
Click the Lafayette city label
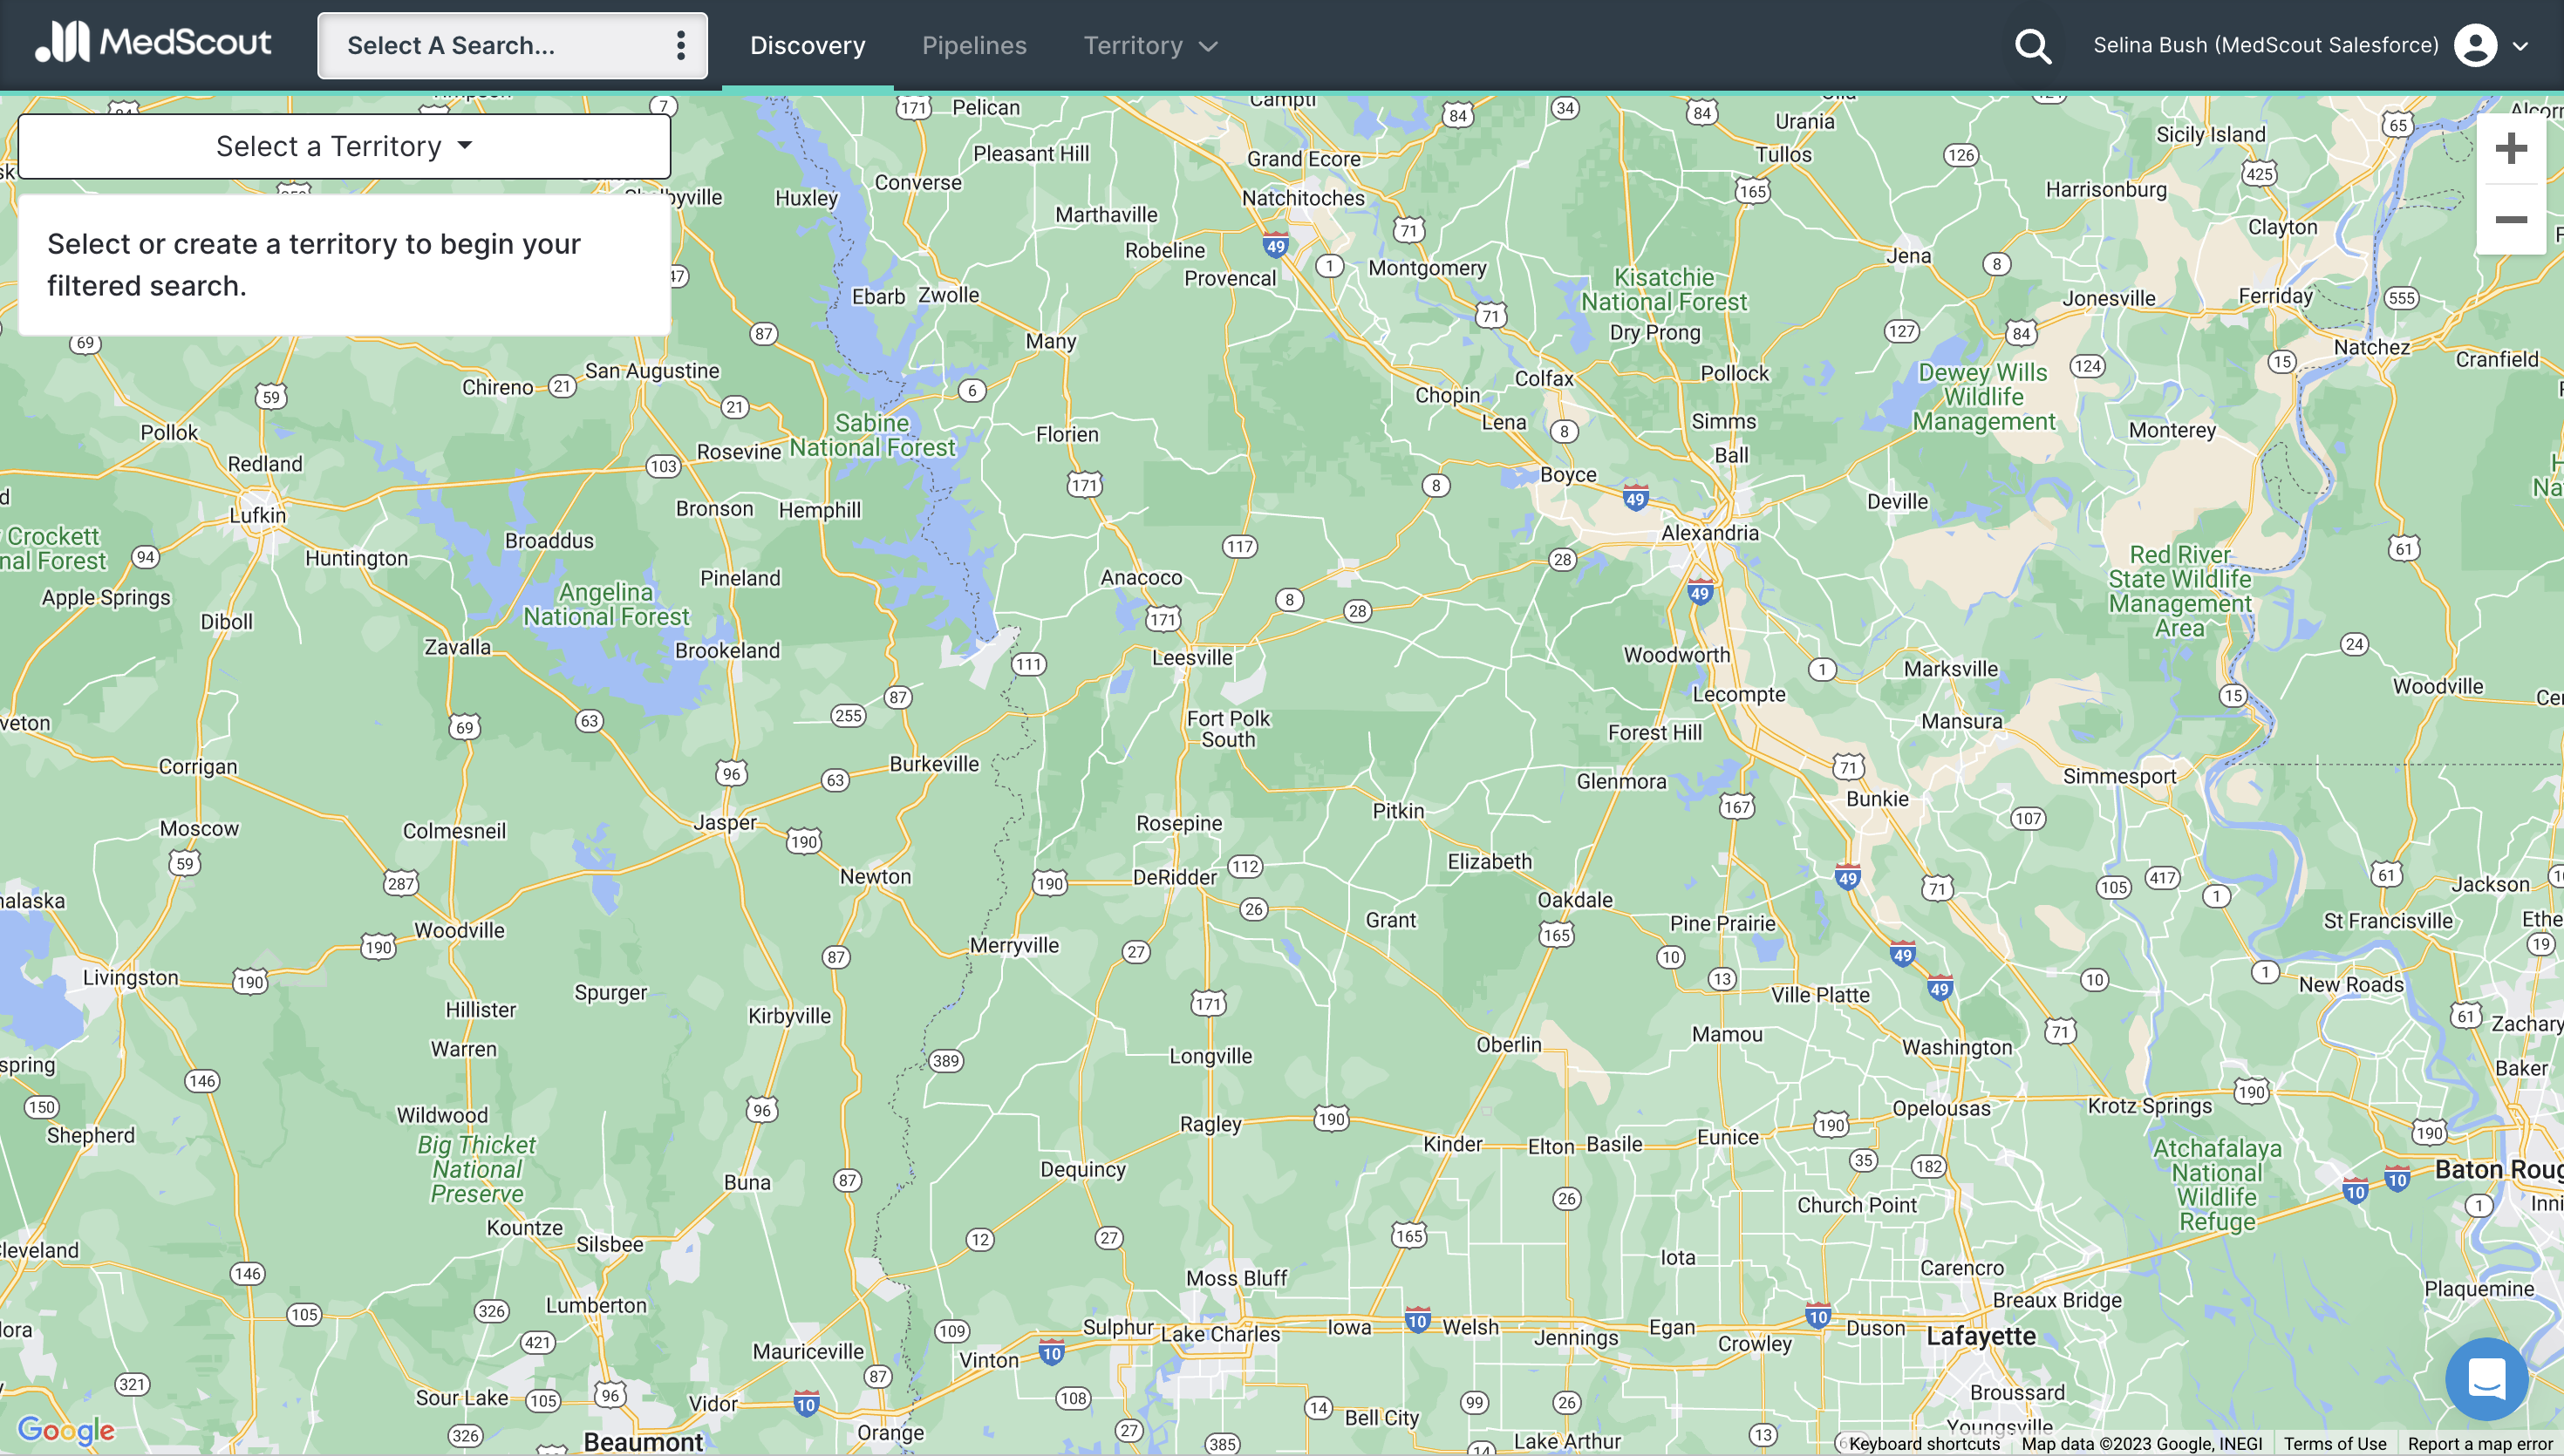tap(1980, 1336)
